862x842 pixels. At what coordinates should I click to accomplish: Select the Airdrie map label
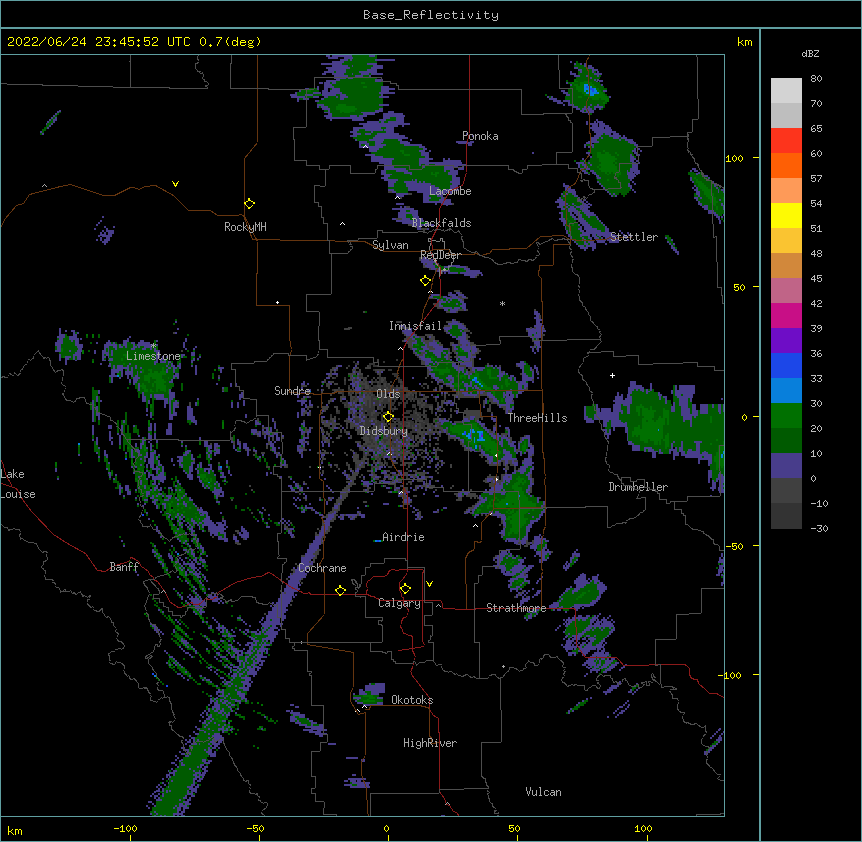tap(403, 537)
